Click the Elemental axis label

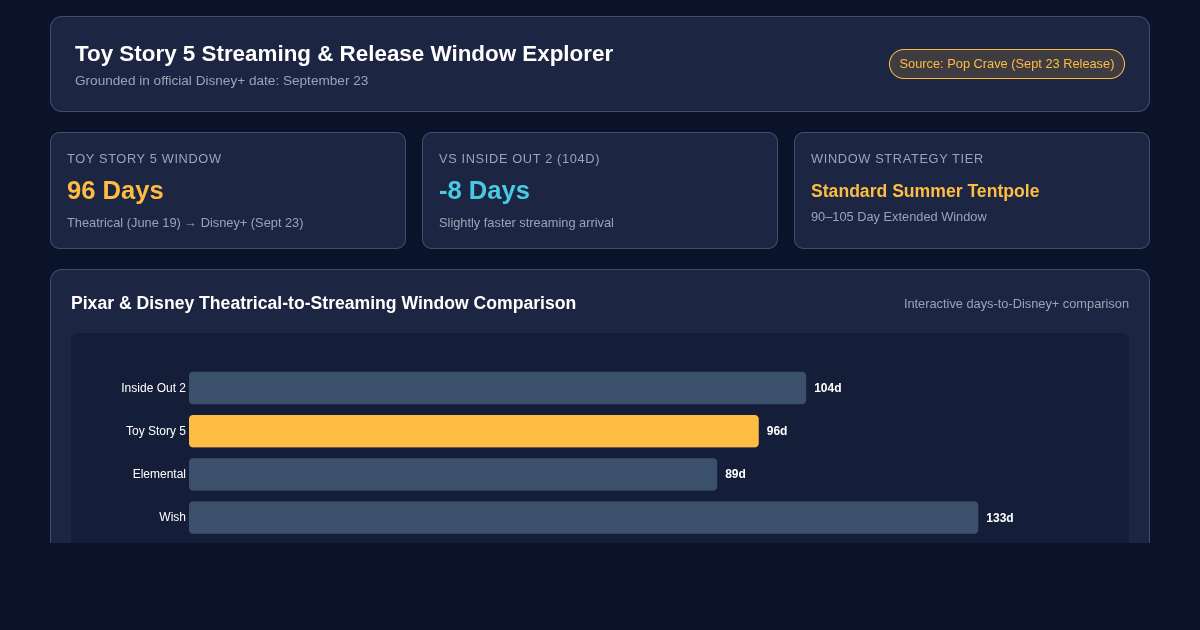159,474
